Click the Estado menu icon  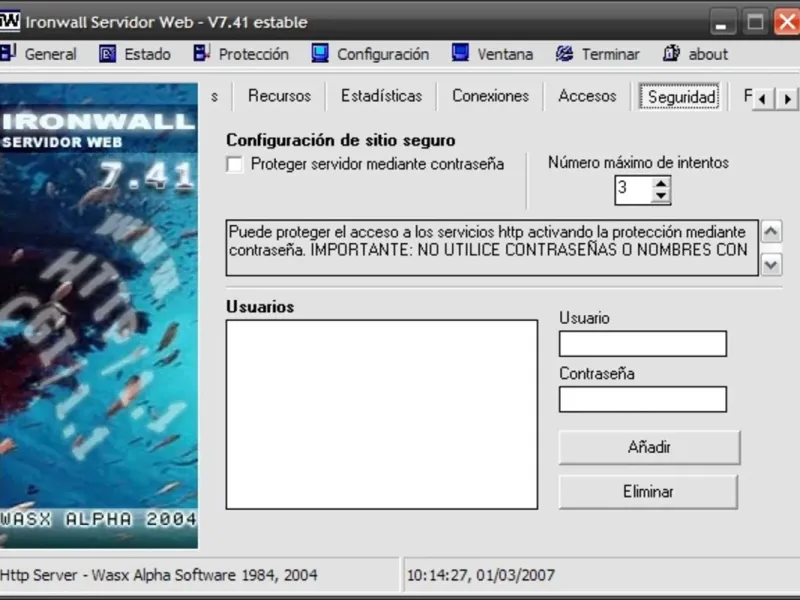pyautogui.click(x=108, y=54)
